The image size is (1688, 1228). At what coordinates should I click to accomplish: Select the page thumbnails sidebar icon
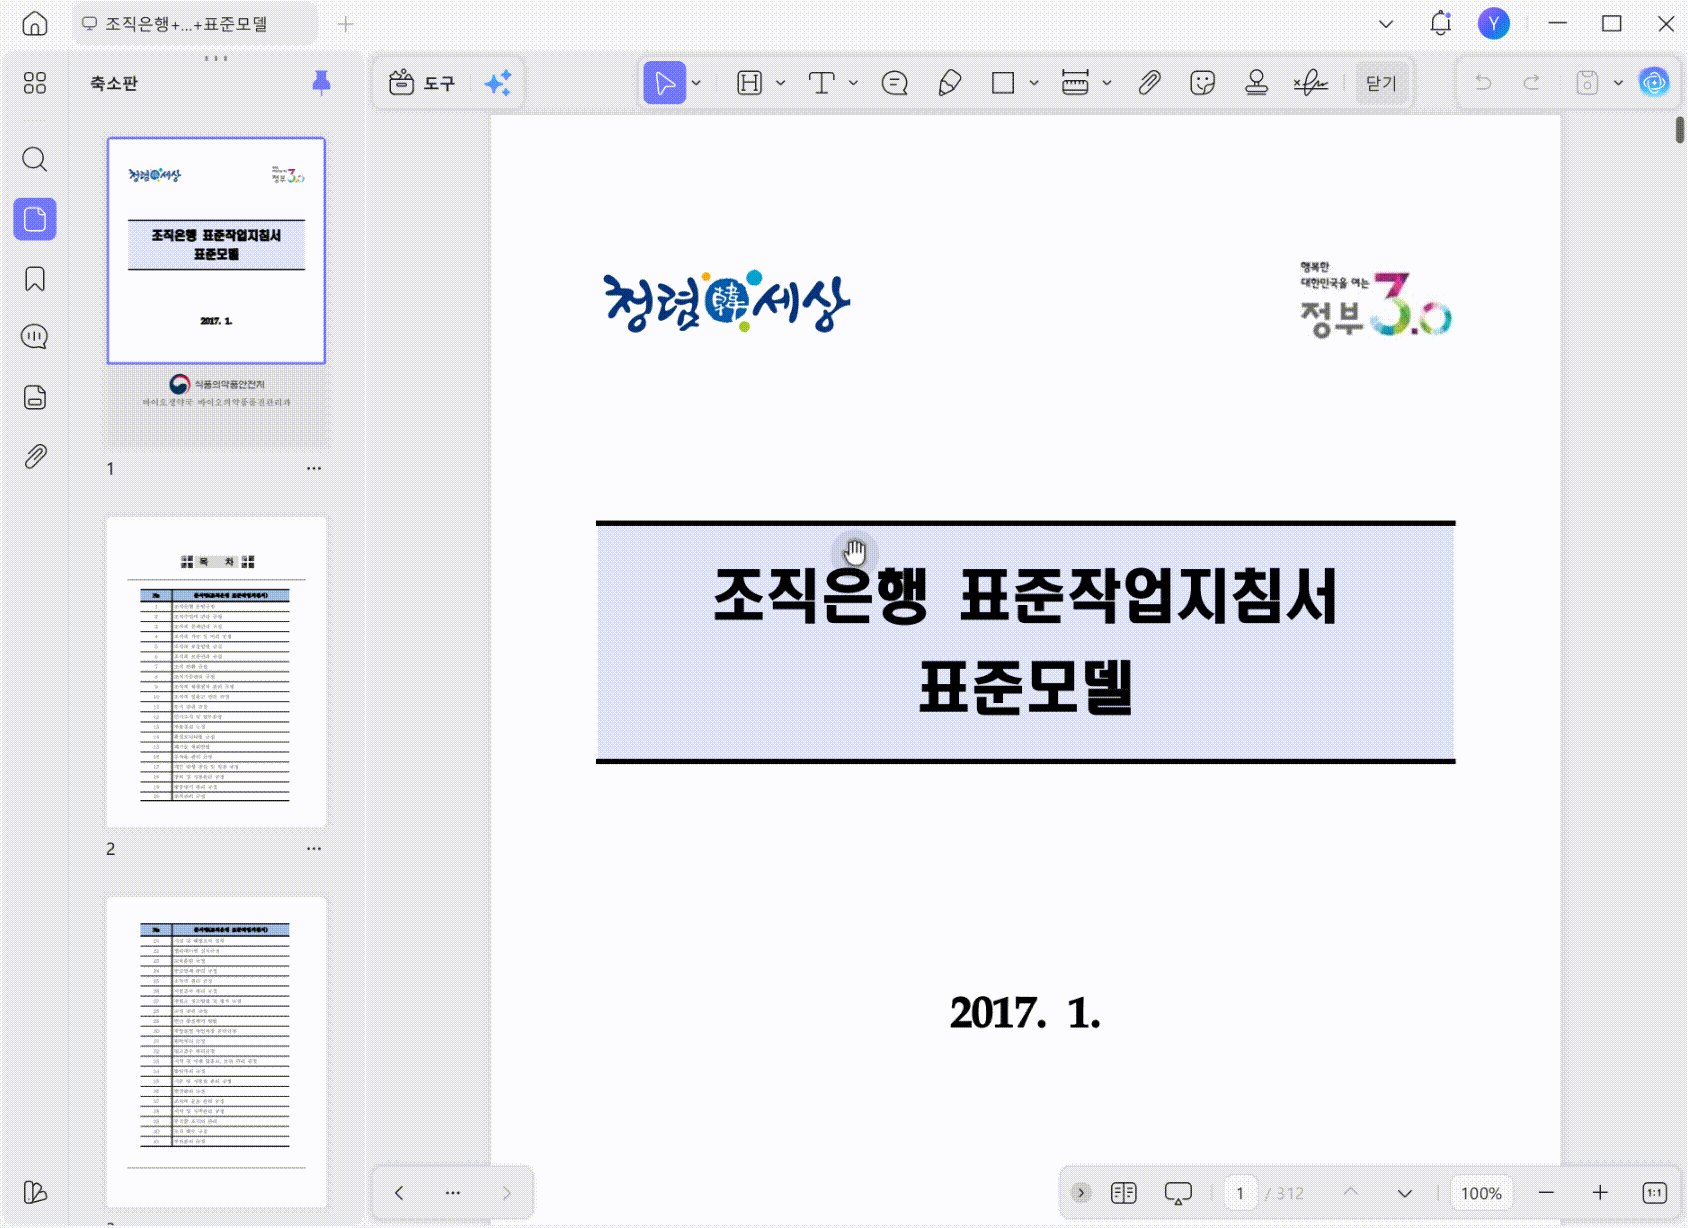pyautogui.click(x=35, y=219)
